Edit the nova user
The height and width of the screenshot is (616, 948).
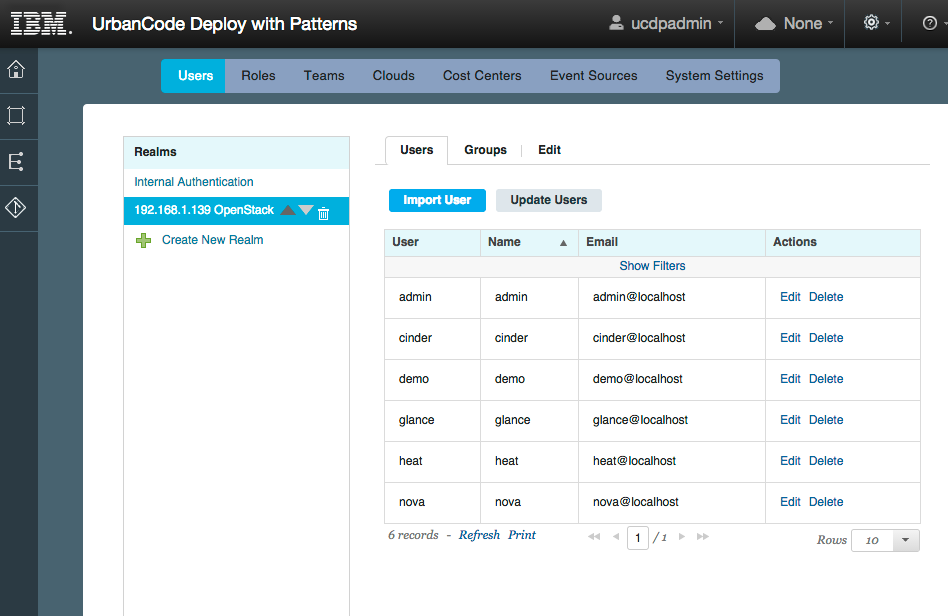(790, 502)
